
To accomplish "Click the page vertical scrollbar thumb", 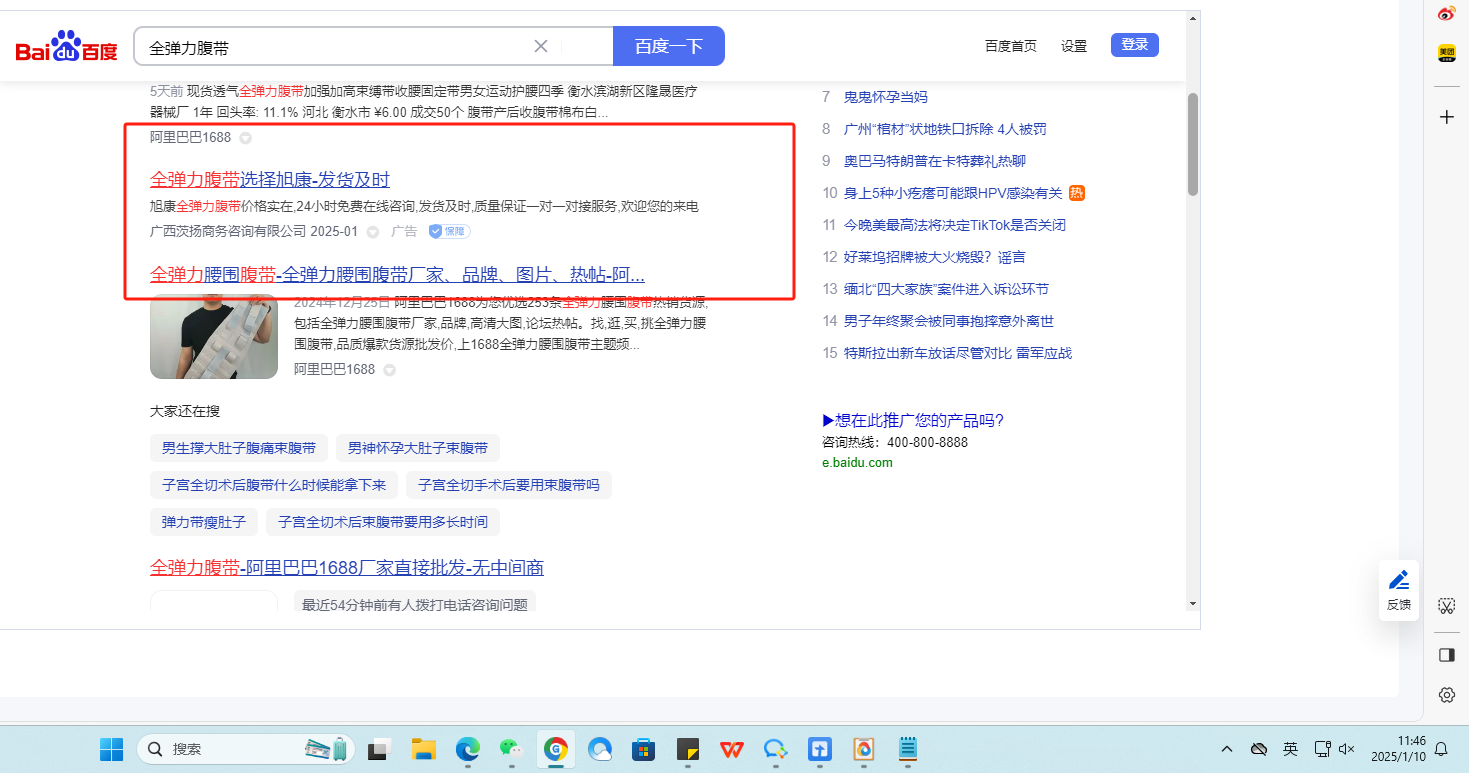I will pyautogui.click(x=1192, y=144).
